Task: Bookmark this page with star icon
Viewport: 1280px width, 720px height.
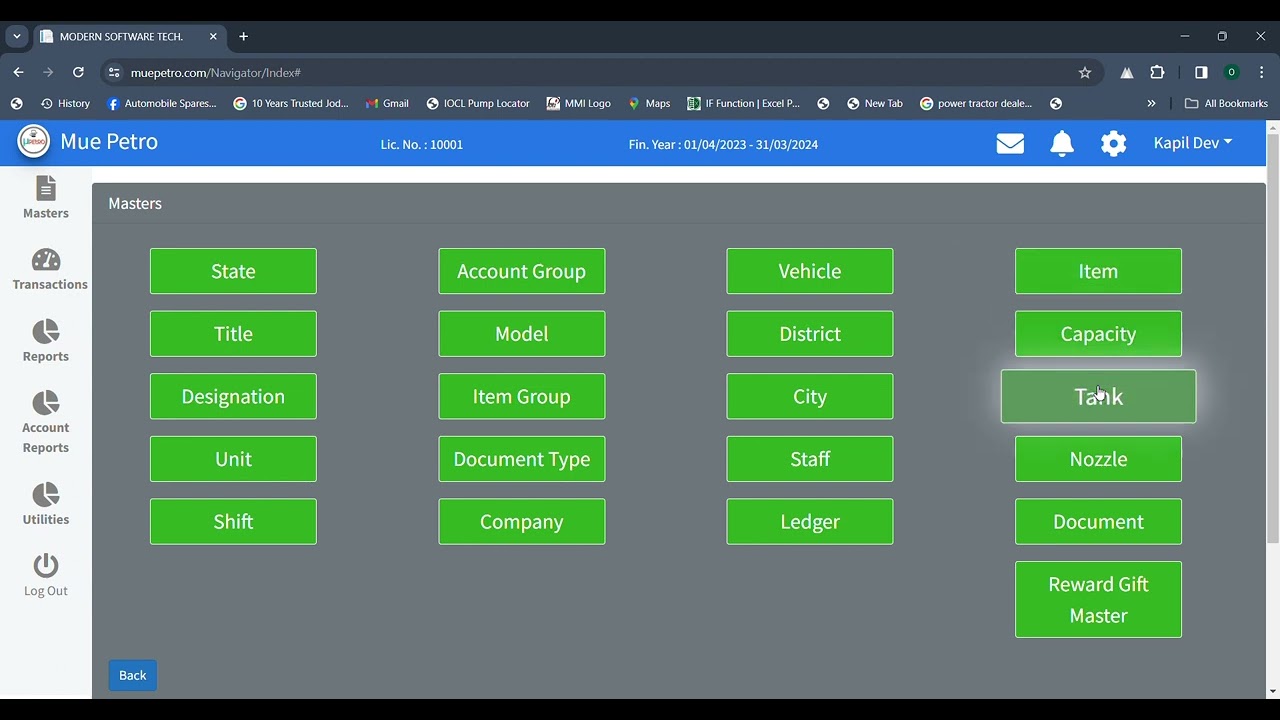Action: [x=1085, y=73]
